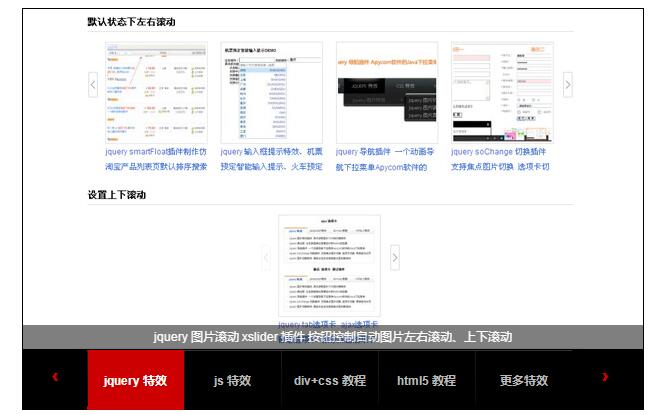Screen dimensions: 649x415
Task: Open the jquery soChange 切换插件 thumbnail
Action: point(502,93)
